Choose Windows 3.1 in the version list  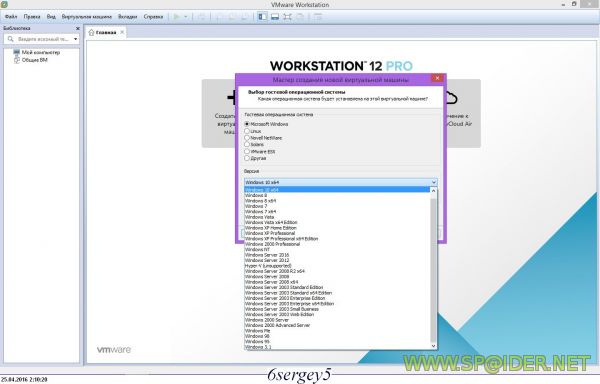337,347
